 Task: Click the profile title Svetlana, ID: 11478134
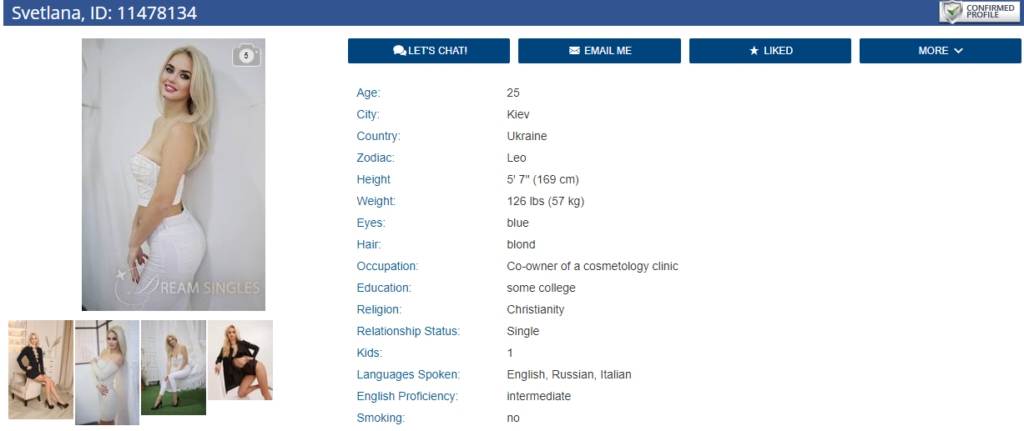click(x=104, y=12)
